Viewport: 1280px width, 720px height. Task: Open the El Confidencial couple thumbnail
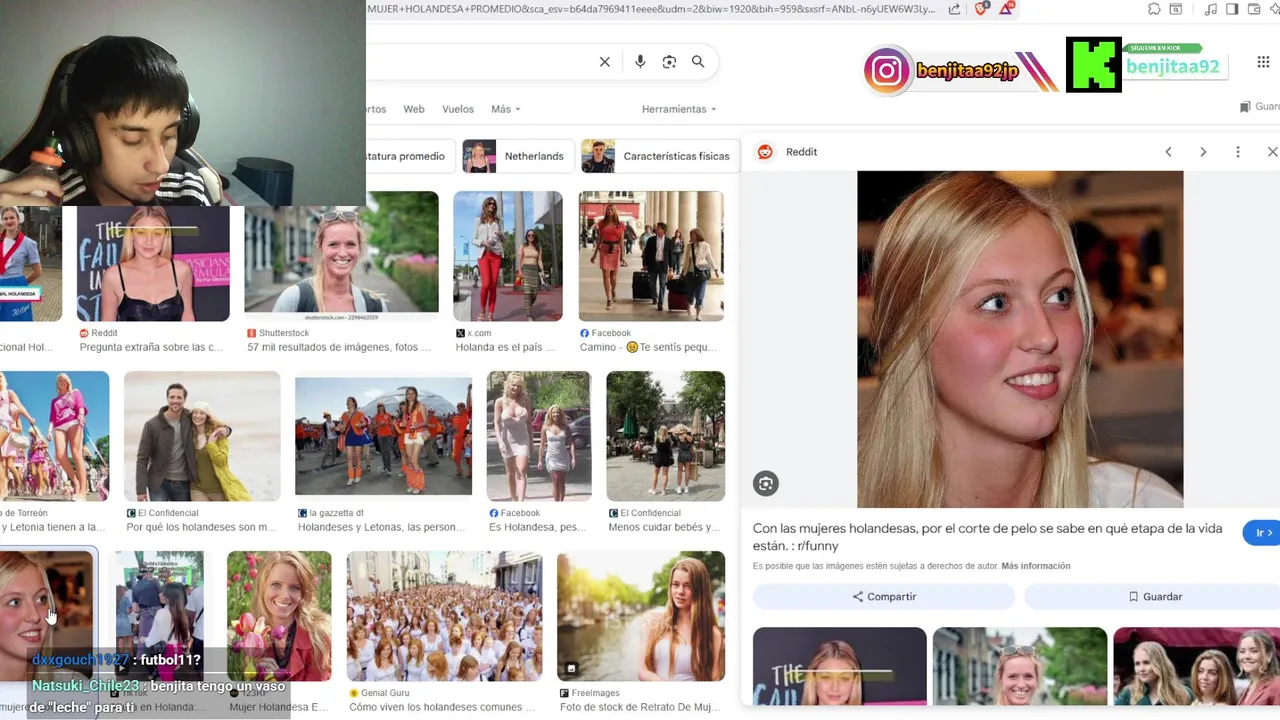click(202, 436)
